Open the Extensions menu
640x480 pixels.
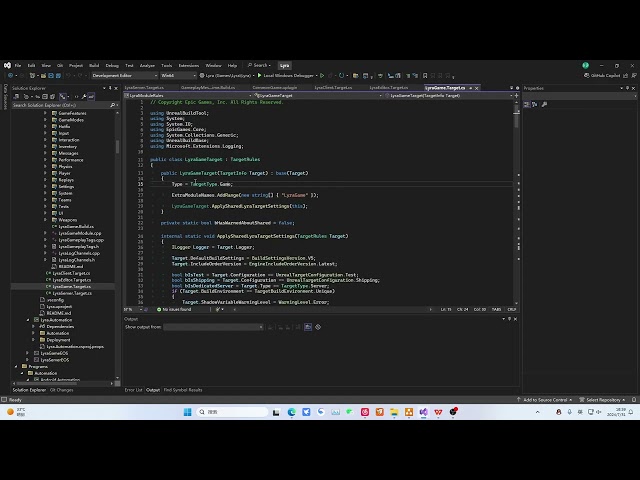tap(189, 65)
